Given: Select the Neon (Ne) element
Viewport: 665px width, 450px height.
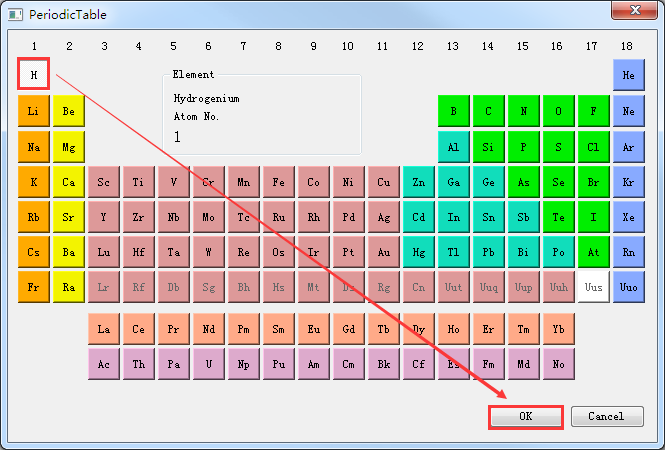Looking at the screenshot, I should [629, 111].
